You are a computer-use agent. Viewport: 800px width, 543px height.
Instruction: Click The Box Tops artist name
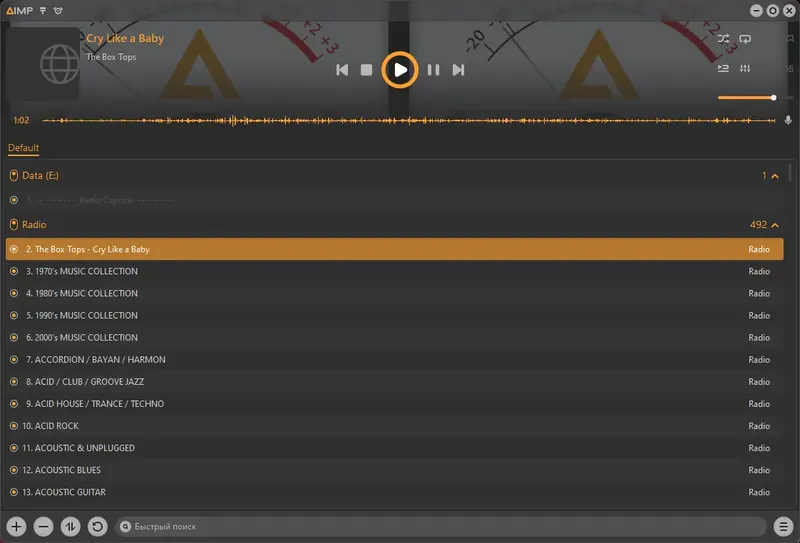[x=111, y=57]
